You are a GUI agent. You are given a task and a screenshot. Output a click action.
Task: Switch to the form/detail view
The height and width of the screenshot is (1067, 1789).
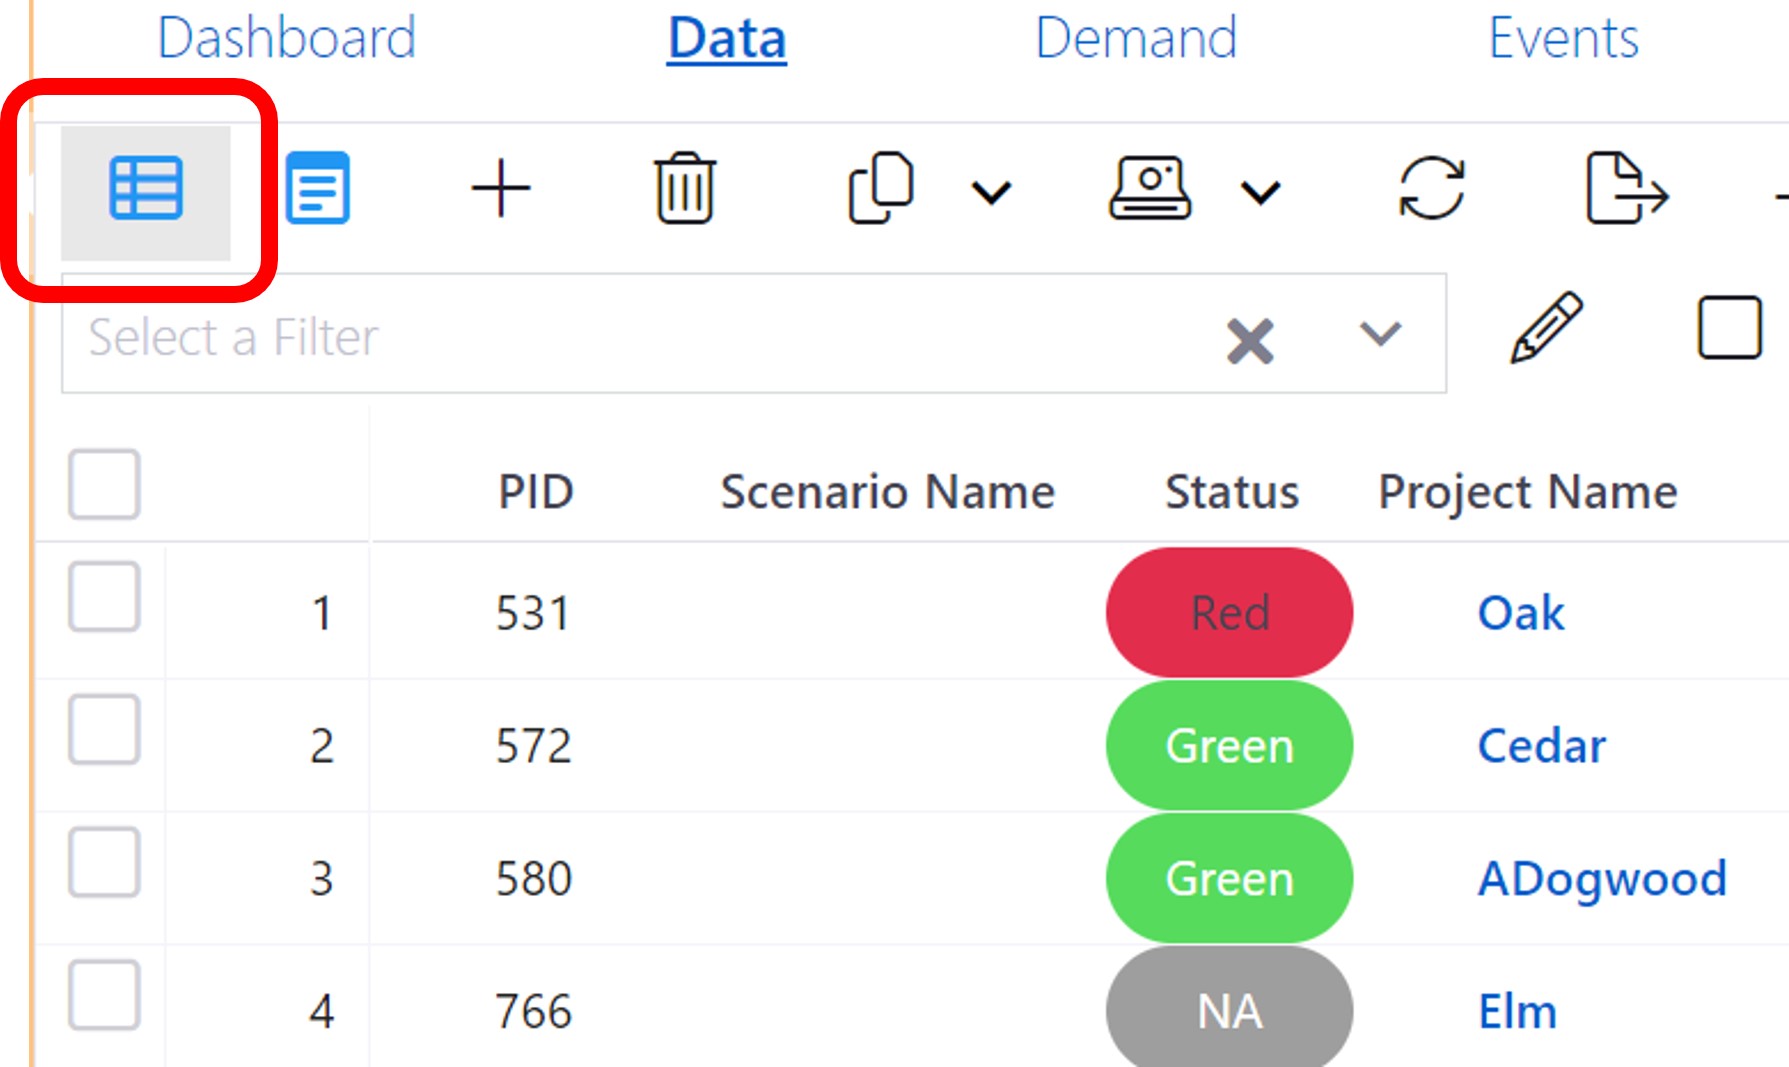pyautogui.click(x=317, y=188)
